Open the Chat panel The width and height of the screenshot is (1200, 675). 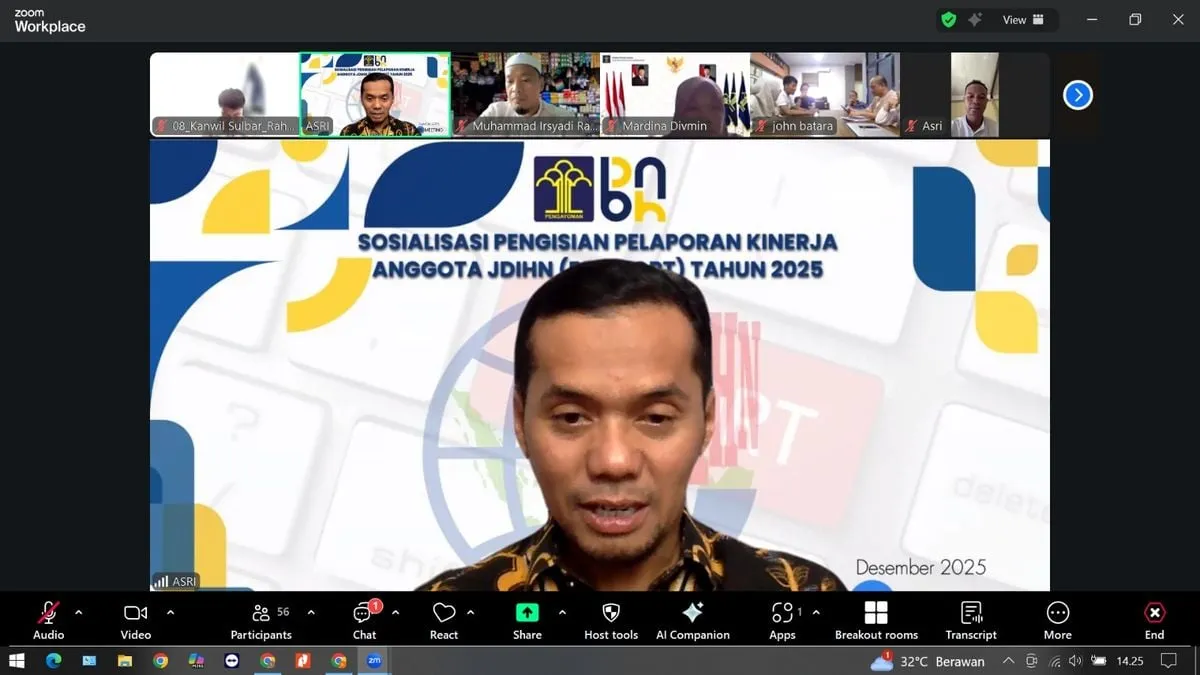pos(364,620)
